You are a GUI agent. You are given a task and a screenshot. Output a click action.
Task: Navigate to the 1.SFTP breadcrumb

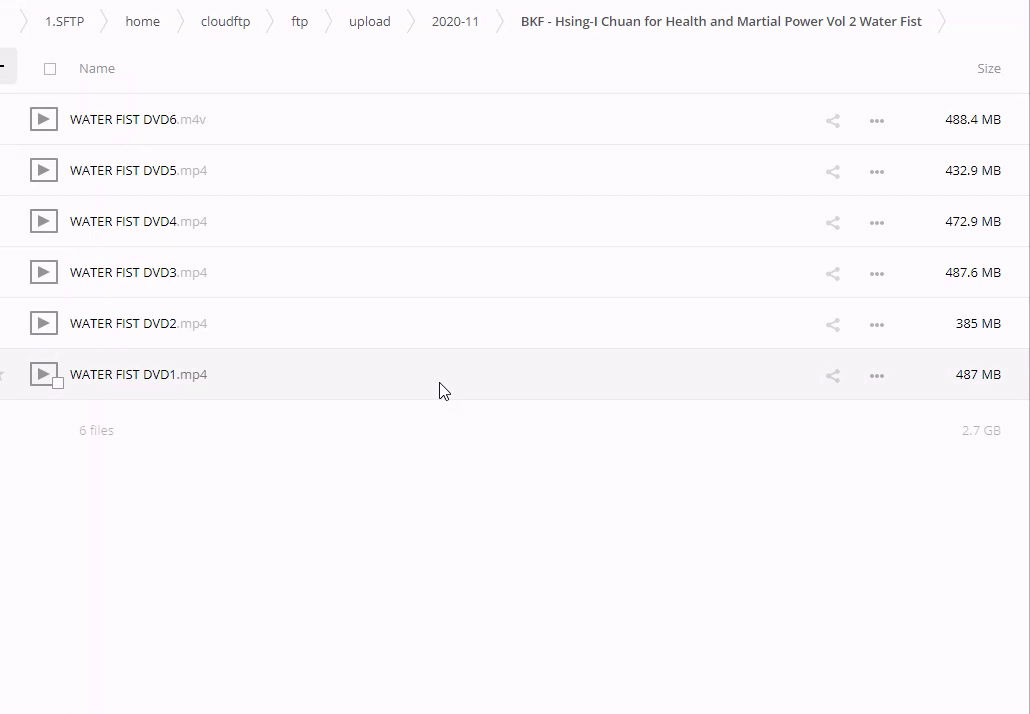pos(64,21)
